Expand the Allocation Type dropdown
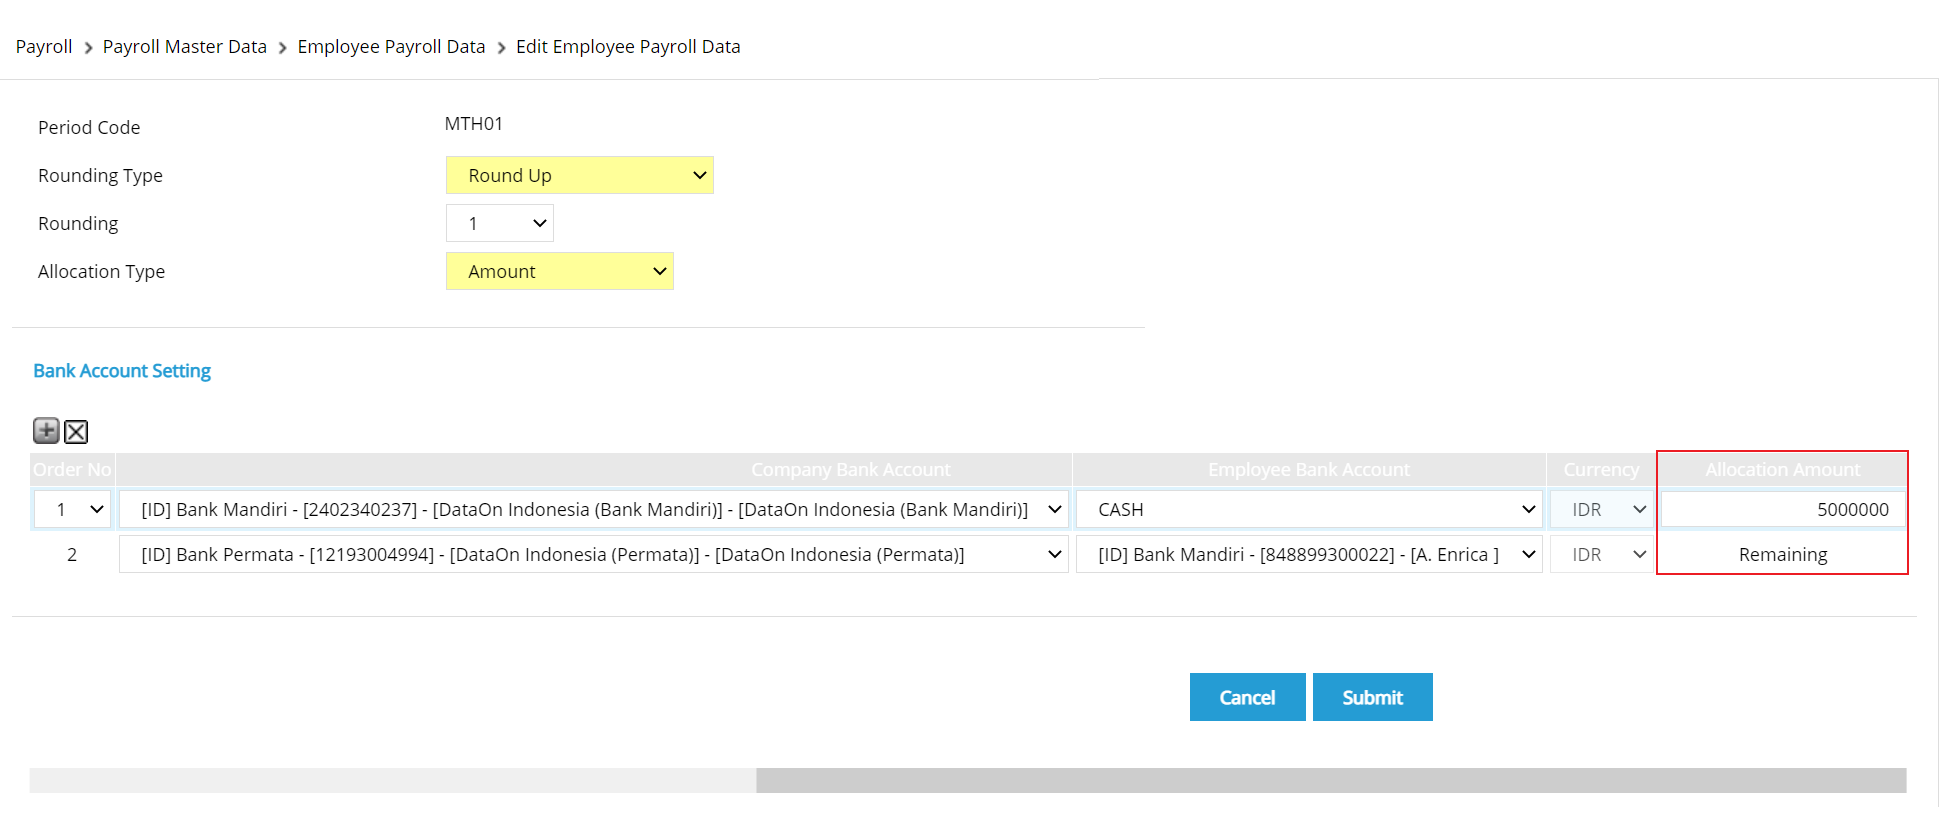 tap(559, 272)
